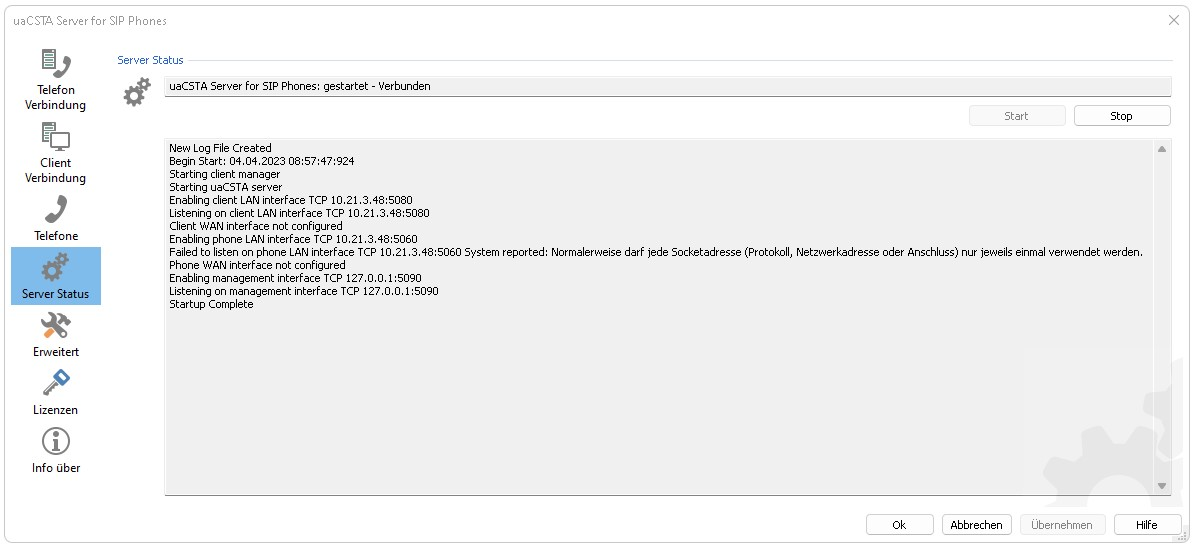Select the Telefone handset icon
Image resolution: width=1193 pixels, height=550 pixels.
[x=56, y=211]
